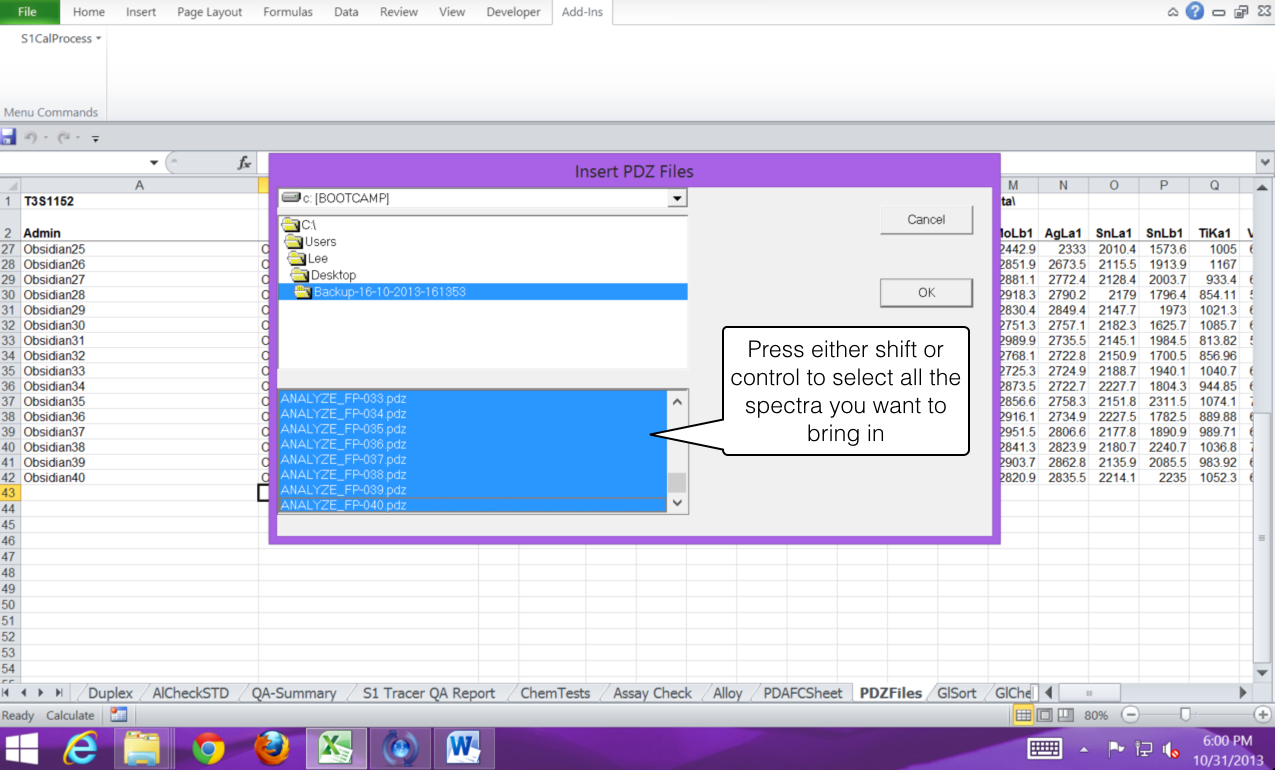Adjust the zoom slider handle
Viewport: 1280px width, 770px height.
click(x=1185, y=715)
